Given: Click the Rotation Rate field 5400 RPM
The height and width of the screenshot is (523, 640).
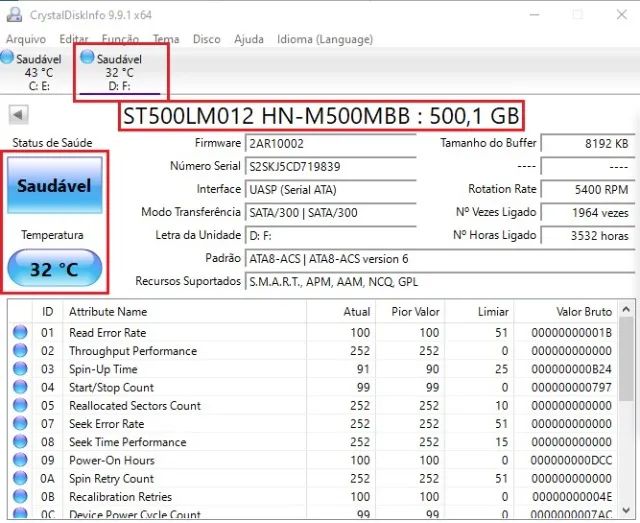Looking at the screenshot, I should pyautogui.click(x=588, y=190).
